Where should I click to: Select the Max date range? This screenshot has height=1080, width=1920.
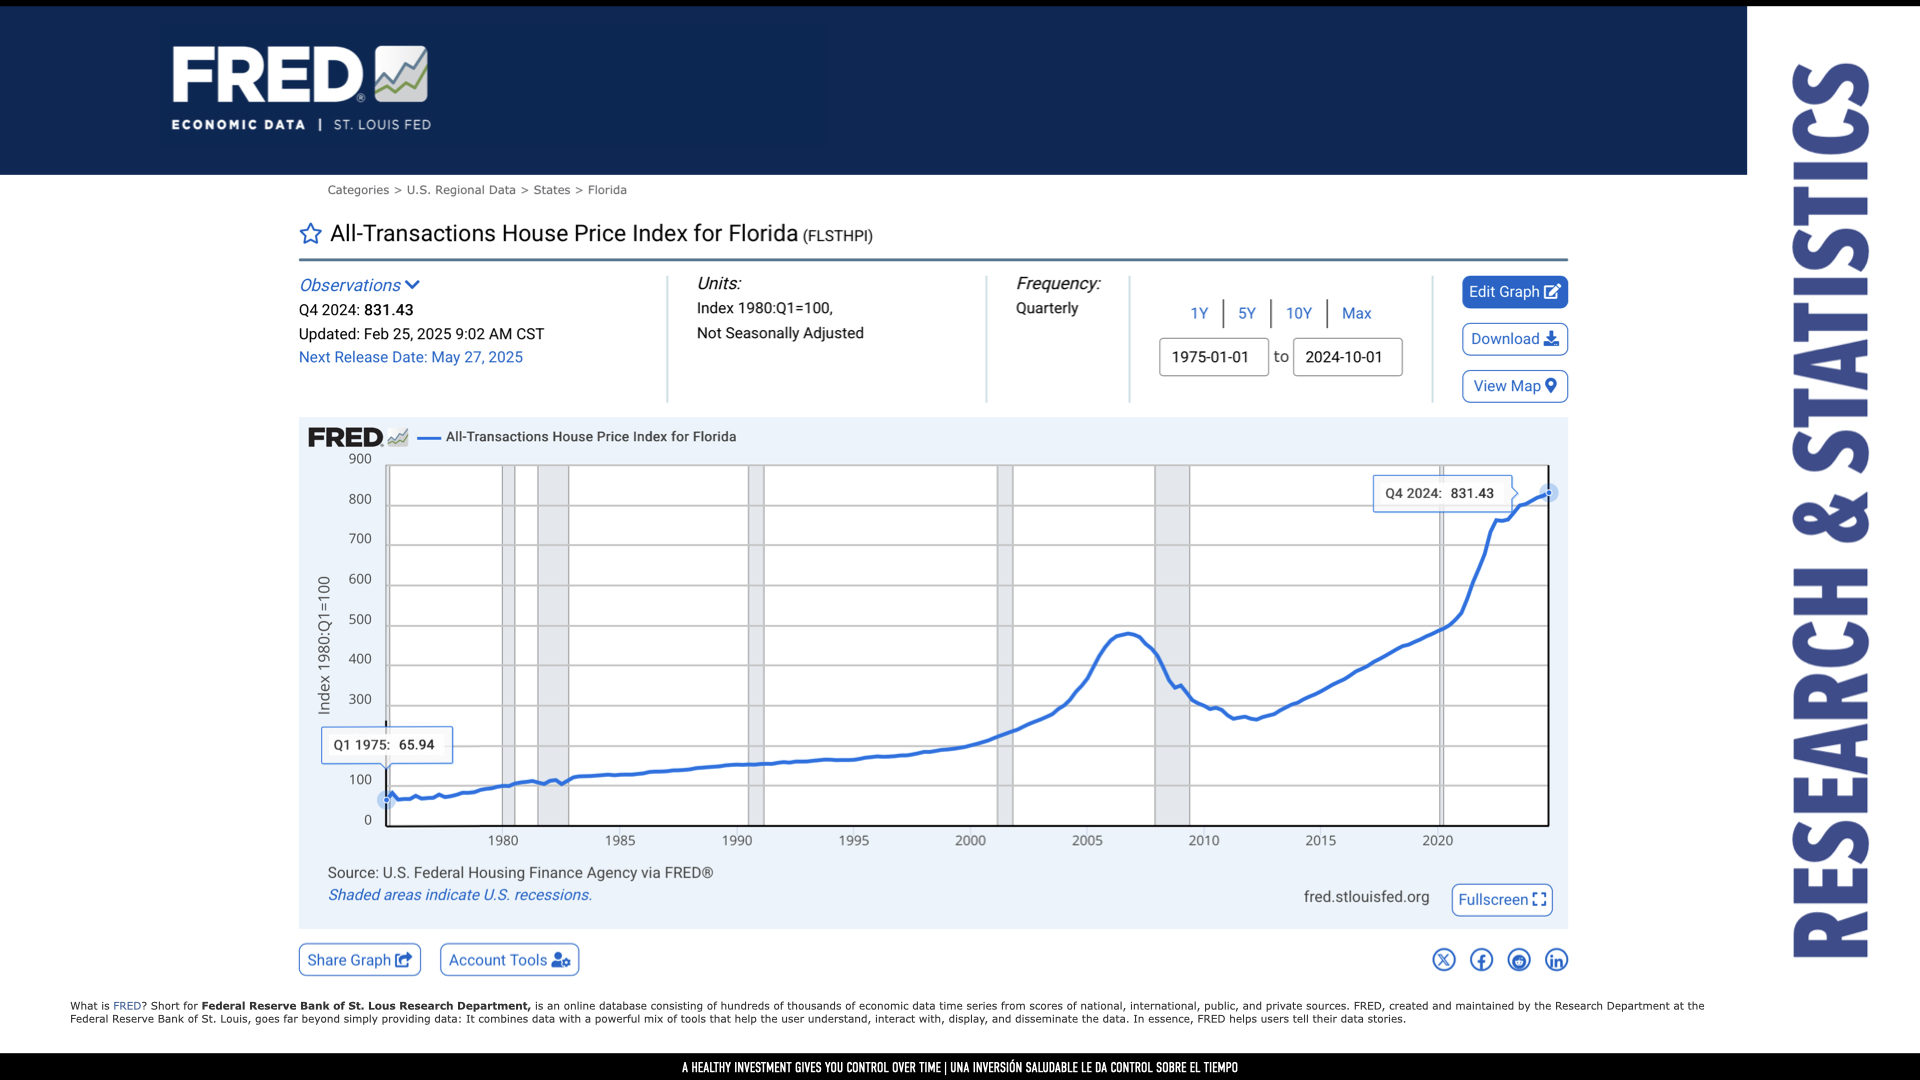tap(1356, 313)
